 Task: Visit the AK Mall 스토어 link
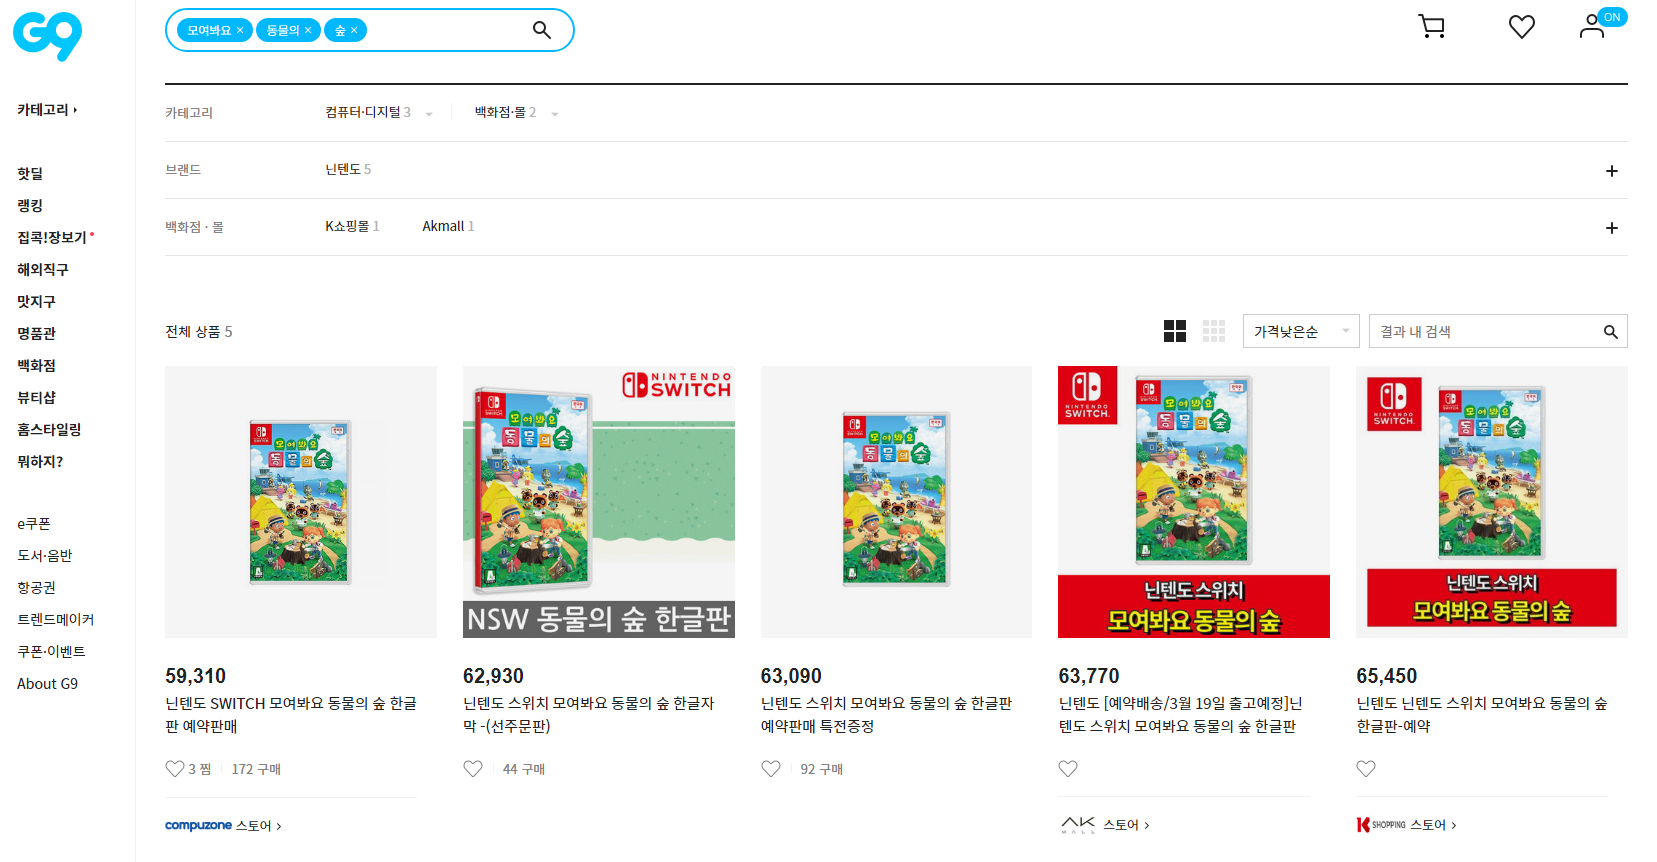1105,825
